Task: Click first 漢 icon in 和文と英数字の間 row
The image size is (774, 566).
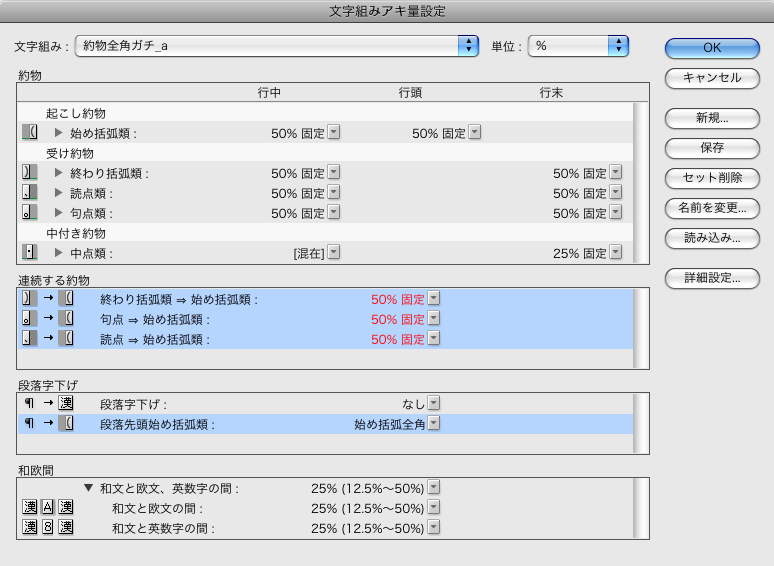Action: coord(30,527)
